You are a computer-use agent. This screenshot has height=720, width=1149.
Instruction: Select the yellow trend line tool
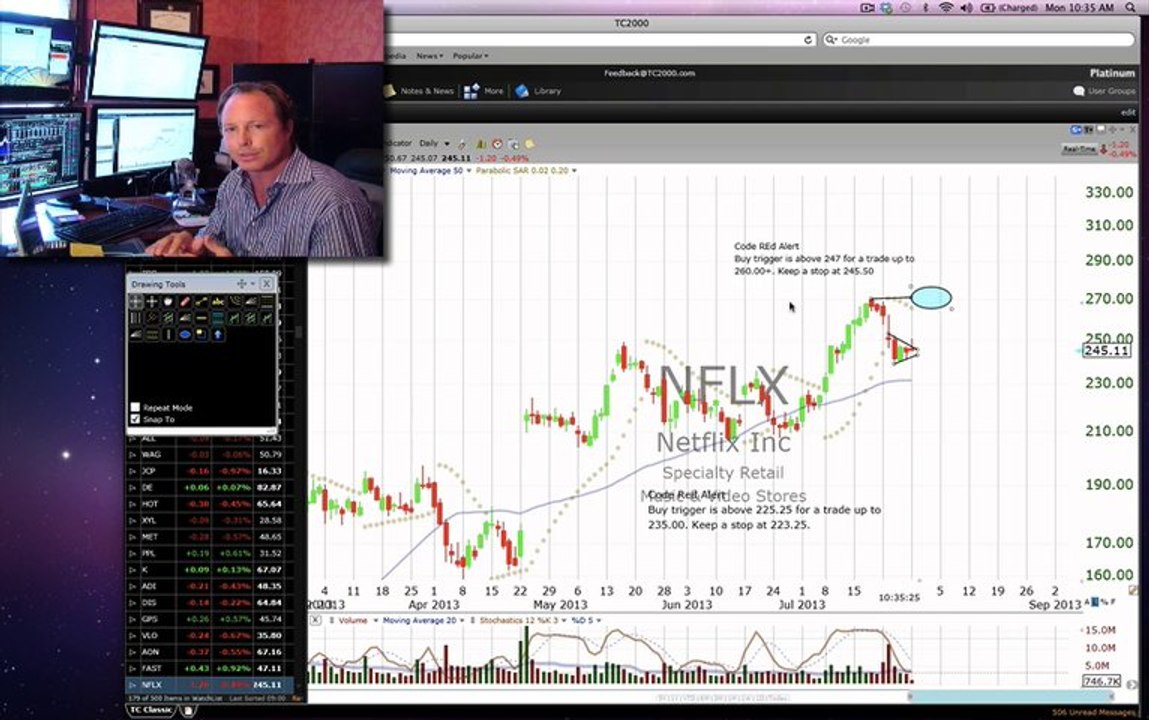pos(202,301)
